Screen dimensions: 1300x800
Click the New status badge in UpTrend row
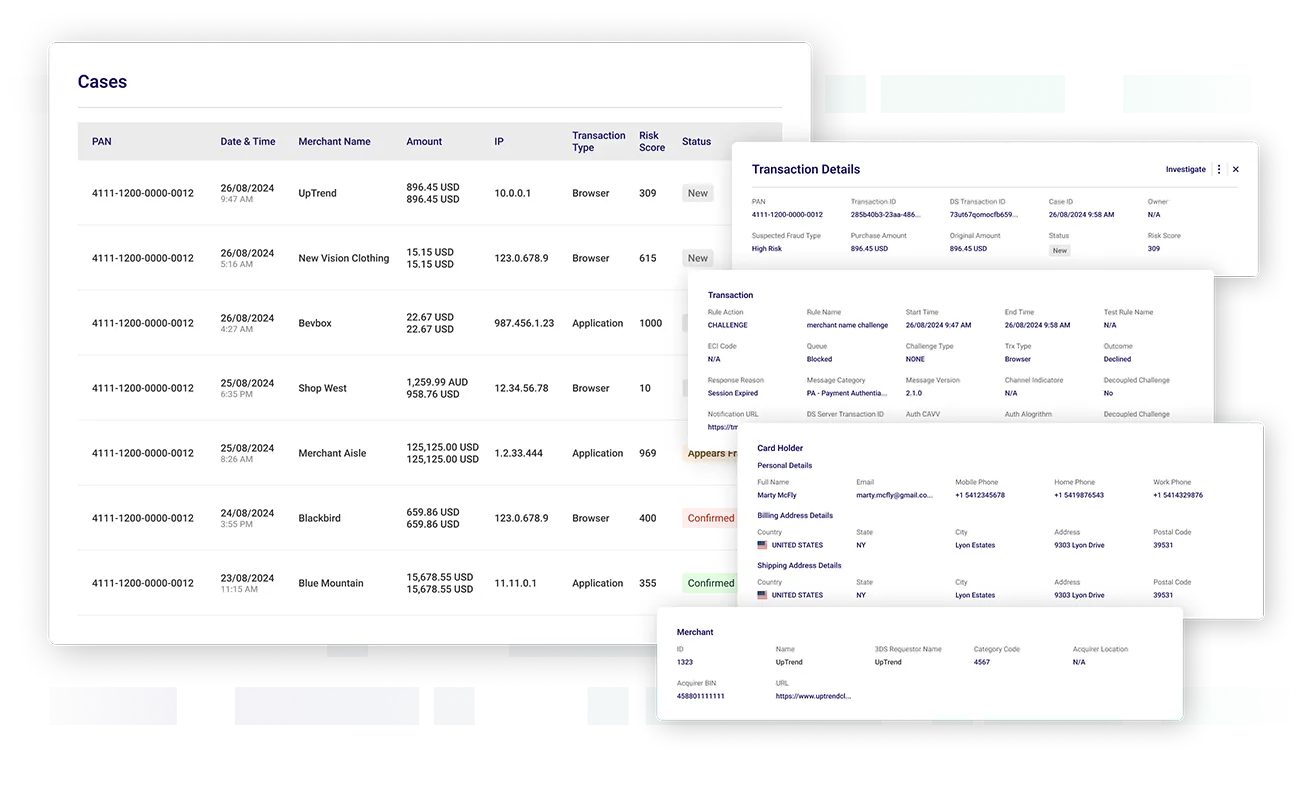coord(698,193)
